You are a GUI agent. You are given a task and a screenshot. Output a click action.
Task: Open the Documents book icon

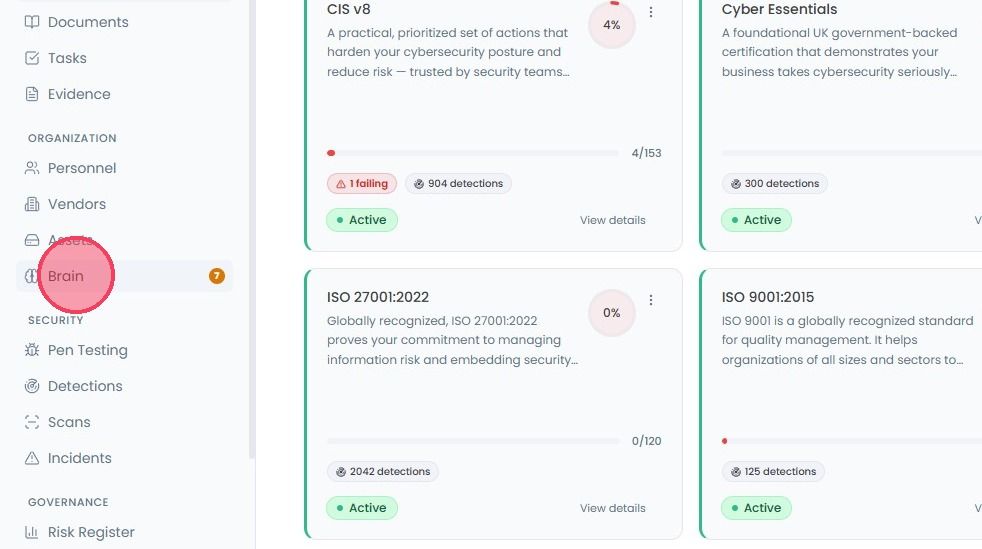tap(31, 22)
